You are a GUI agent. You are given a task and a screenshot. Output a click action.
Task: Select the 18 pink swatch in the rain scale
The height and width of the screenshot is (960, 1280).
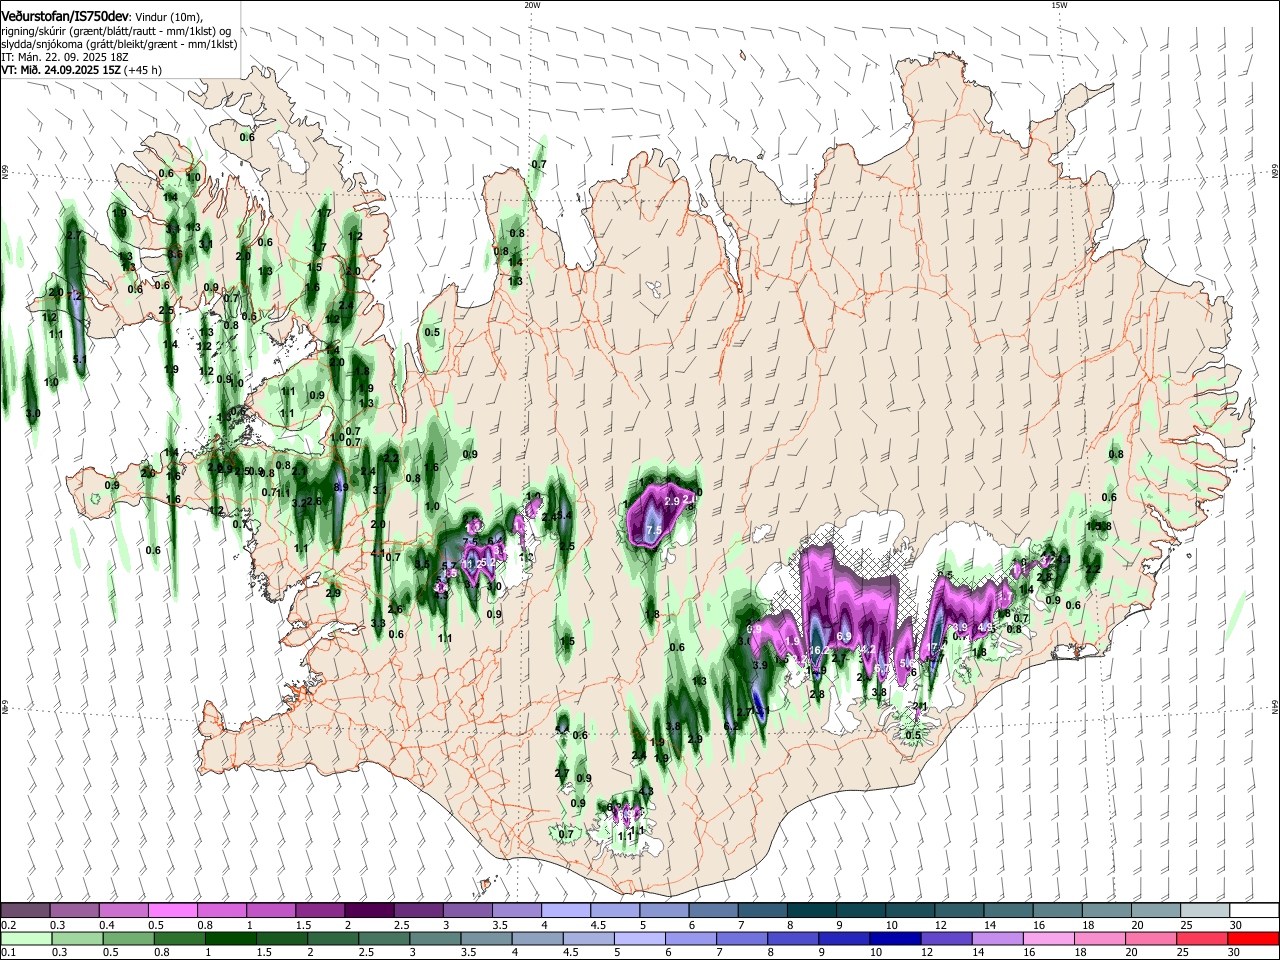pos(1099,938)
